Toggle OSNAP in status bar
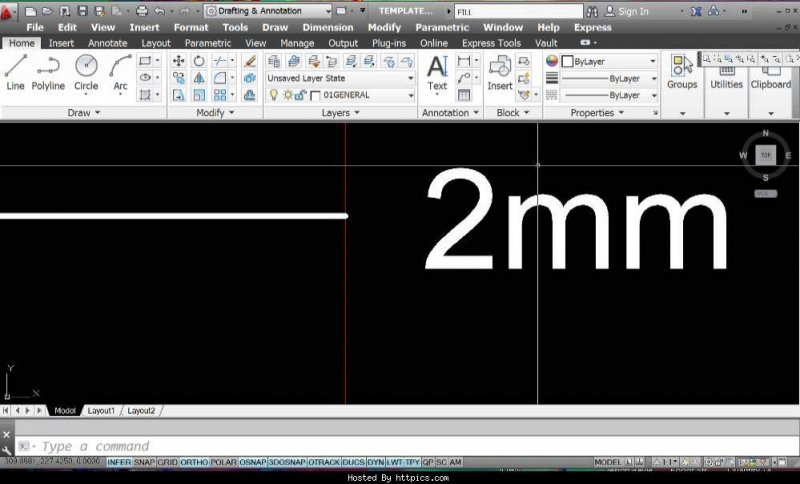The width and height of the screenshot is (800, 484). click(x=253, y=462)
